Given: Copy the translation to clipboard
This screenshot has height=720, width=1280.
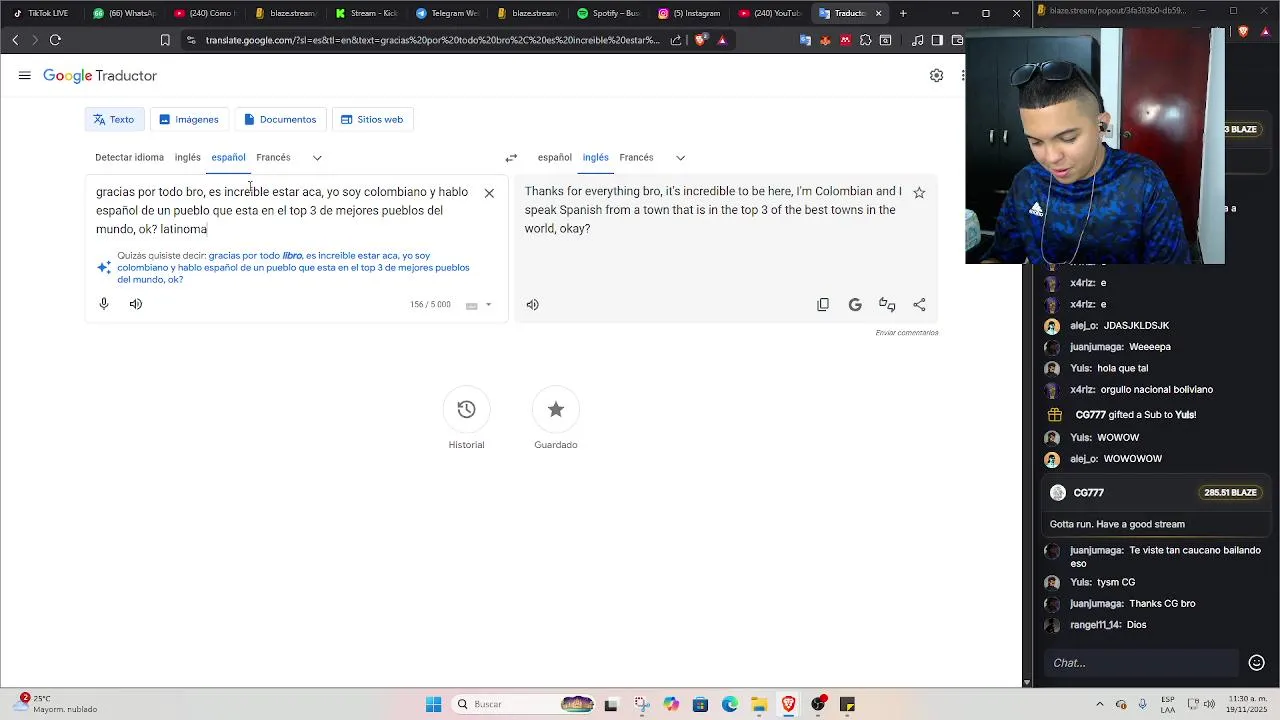Looking at the screenshot, I should (x=823, y=305).
